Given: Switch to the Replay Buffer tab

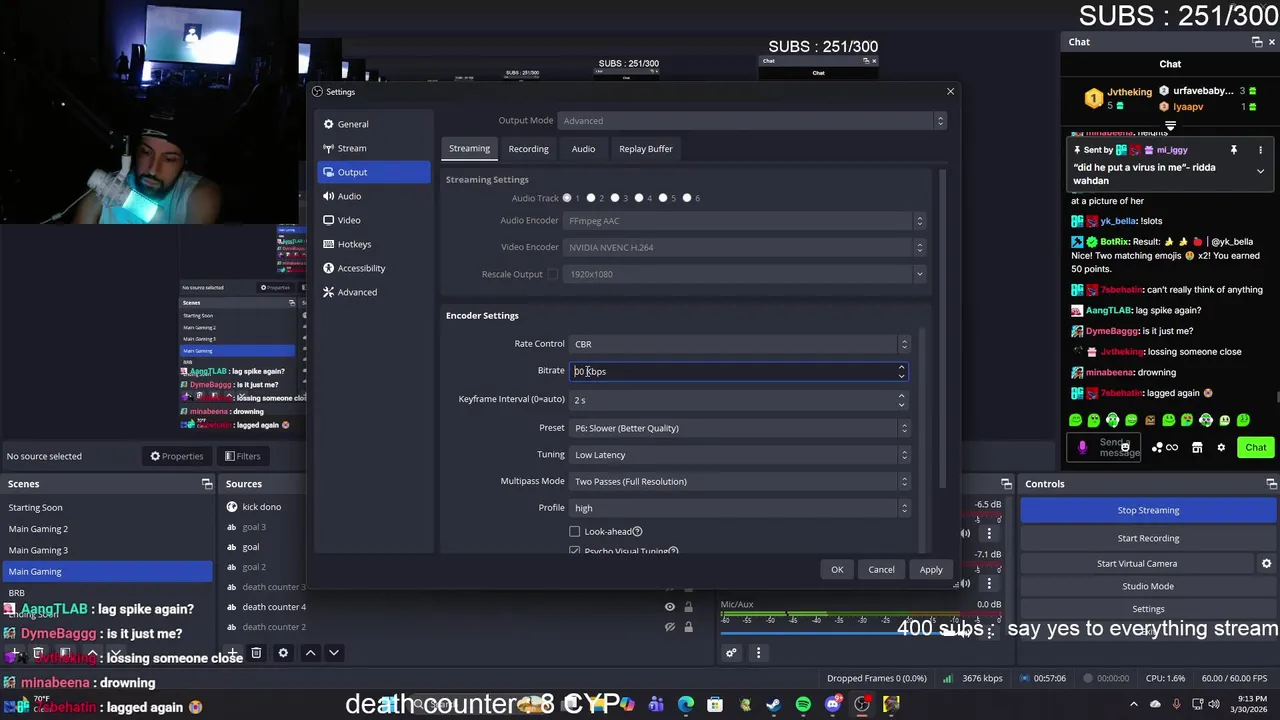Looking at the screenshot, I should [646, 149].
